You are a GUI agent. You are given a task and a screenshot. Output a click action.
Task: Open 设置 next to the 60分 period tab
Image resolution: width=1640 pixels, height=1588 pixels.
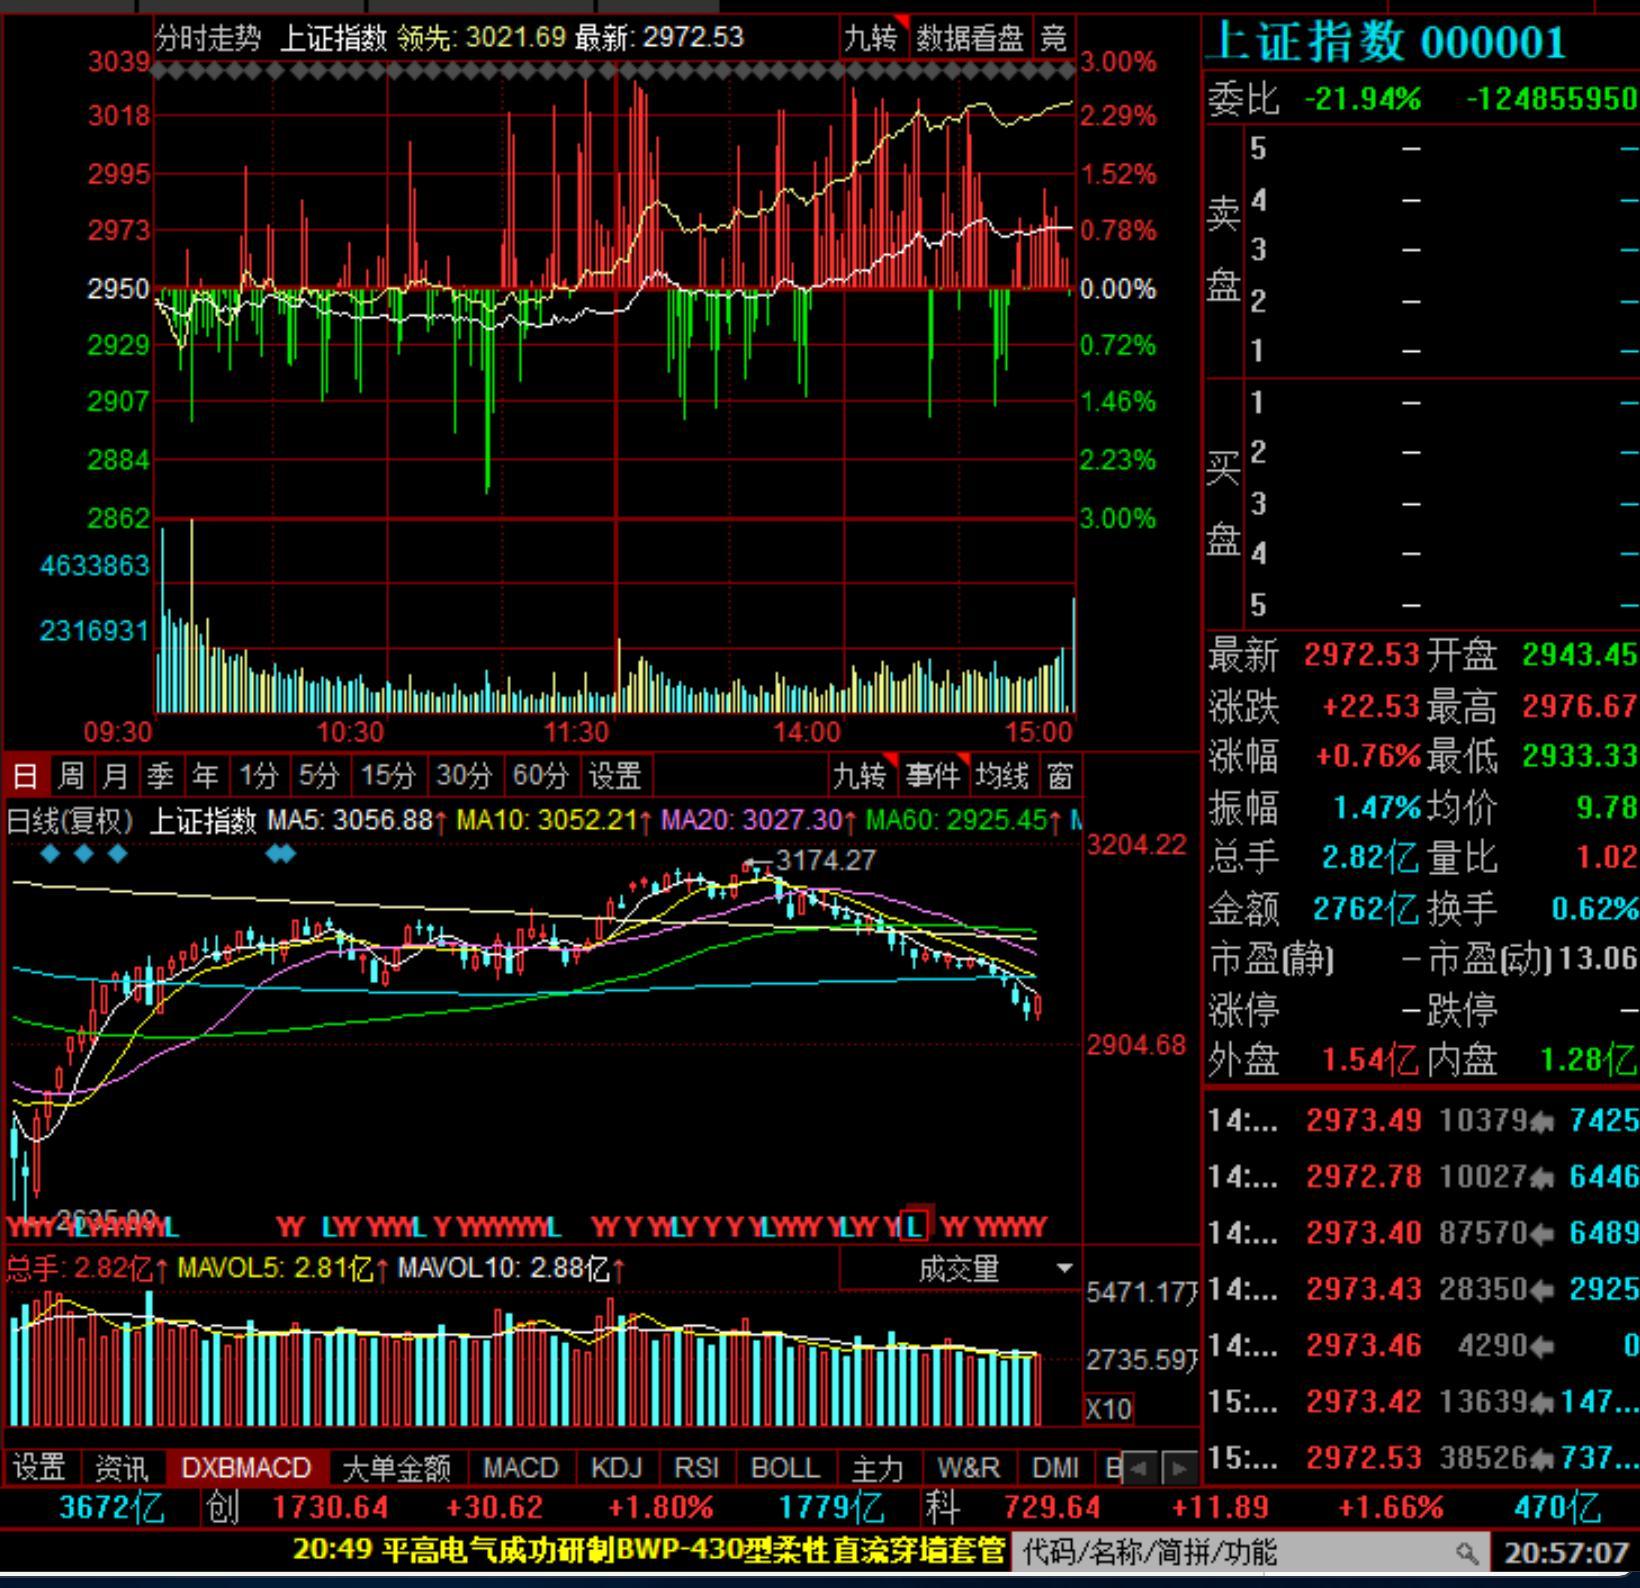click(x=614, y=775)
